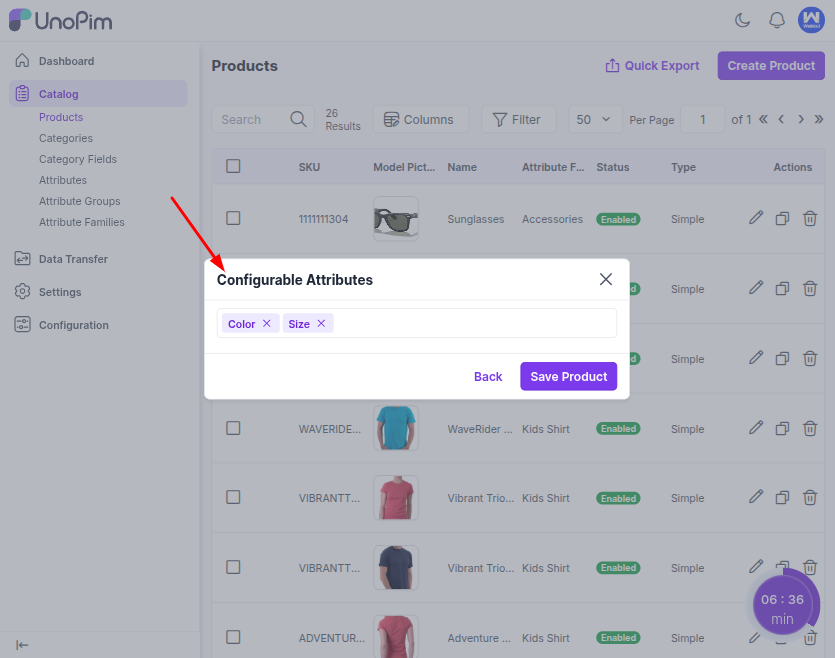Click the Save Product button

[568, 376]
